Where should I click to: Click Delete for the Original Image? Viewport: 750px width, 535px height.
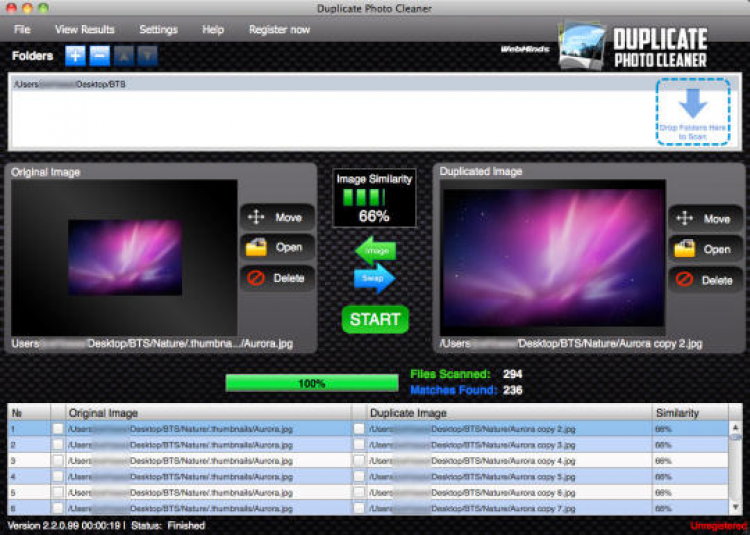tap(277, 278)
